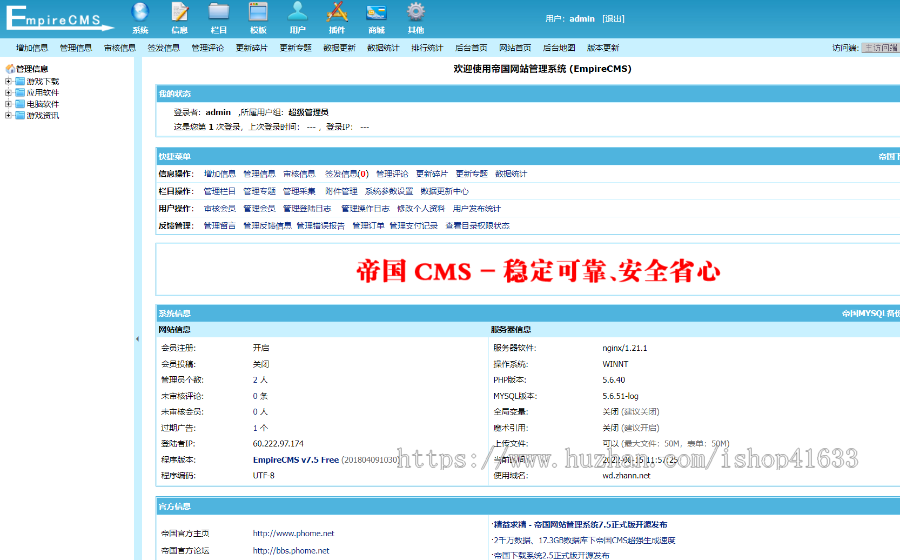
Task: Open 应用软件 category in tree
Action: click(x=43, y=92)
